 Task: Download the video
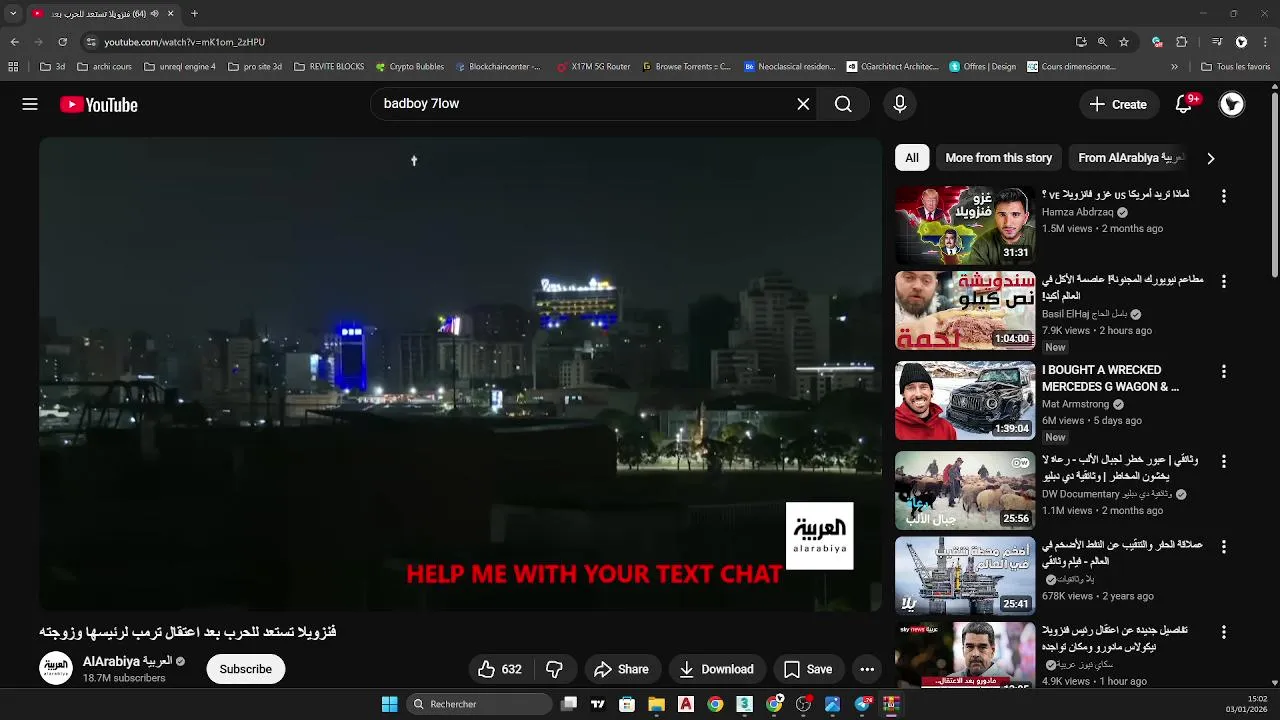716,669
